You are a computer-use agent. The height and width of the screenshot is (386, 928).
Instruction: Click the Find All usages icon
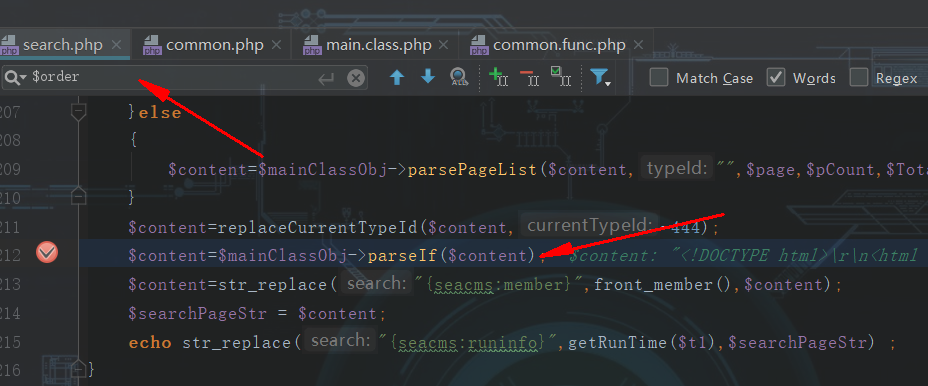coord(459,77)
